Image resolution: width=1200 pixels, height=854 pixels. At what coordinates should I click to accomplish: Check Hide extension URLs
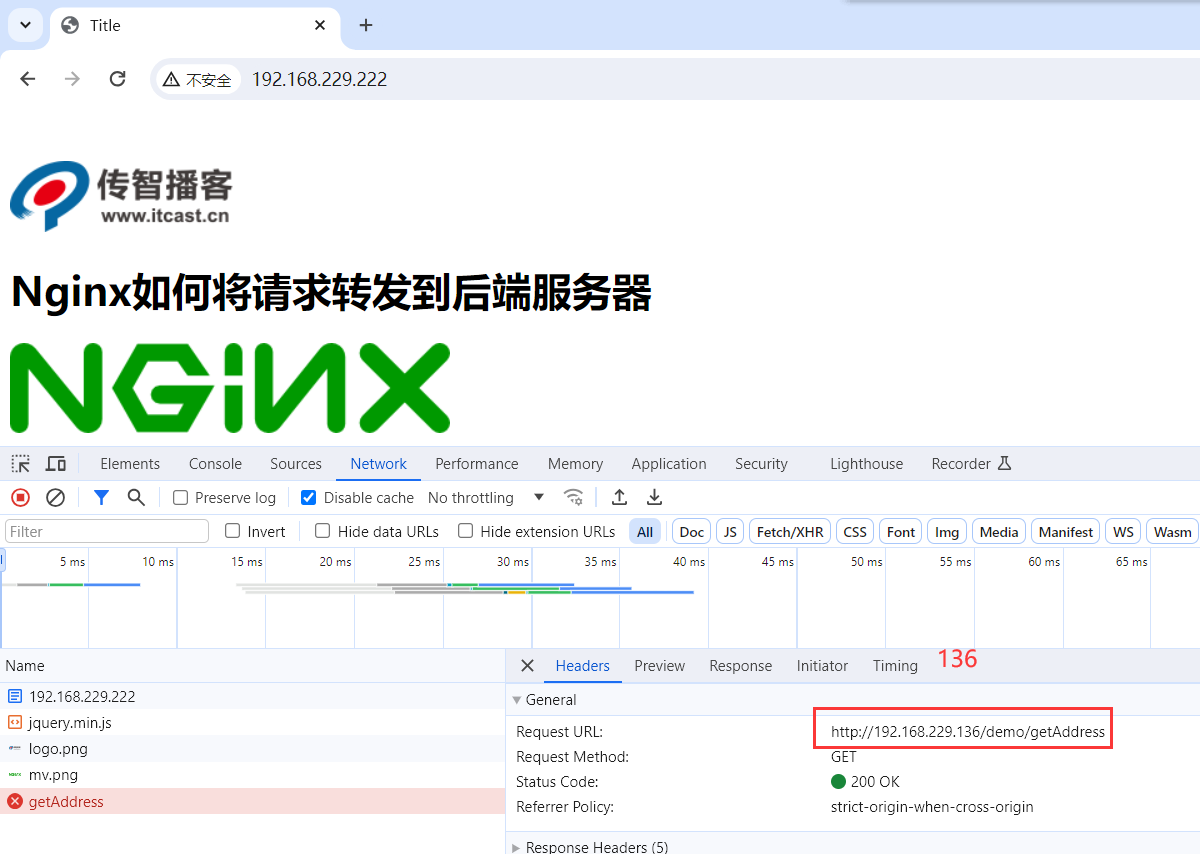(x=465, y=531)
